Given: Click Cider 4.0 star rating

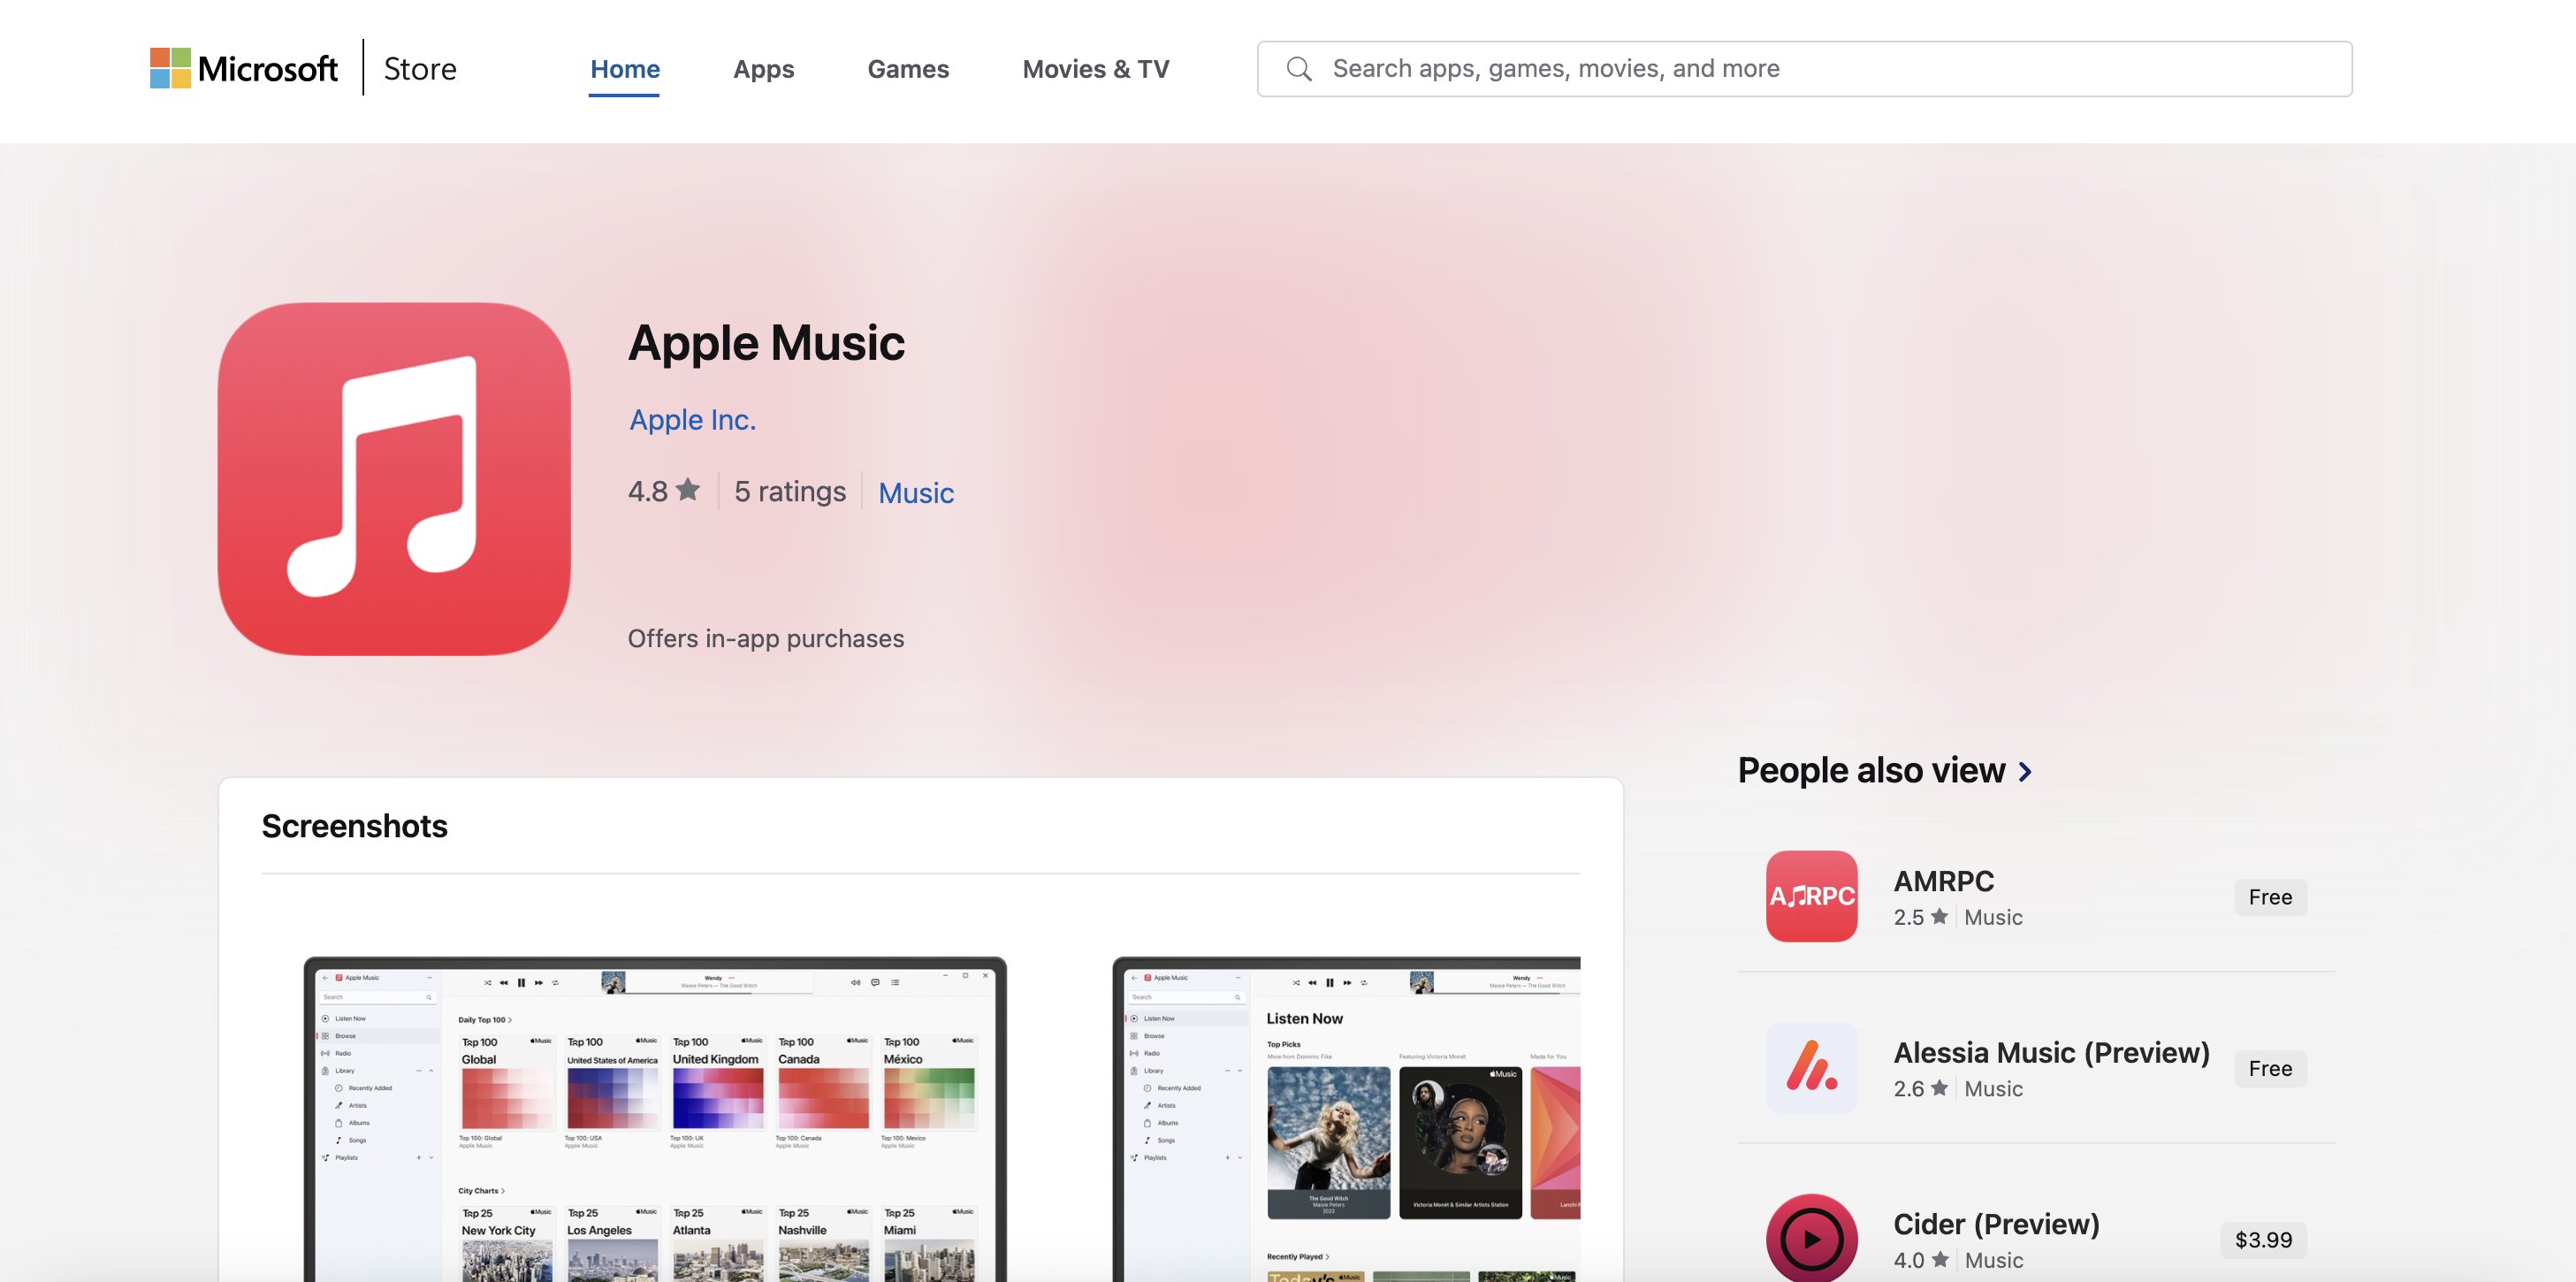Looking at the screenshot, I should pyautogui.click(x=1920, y=1260).
